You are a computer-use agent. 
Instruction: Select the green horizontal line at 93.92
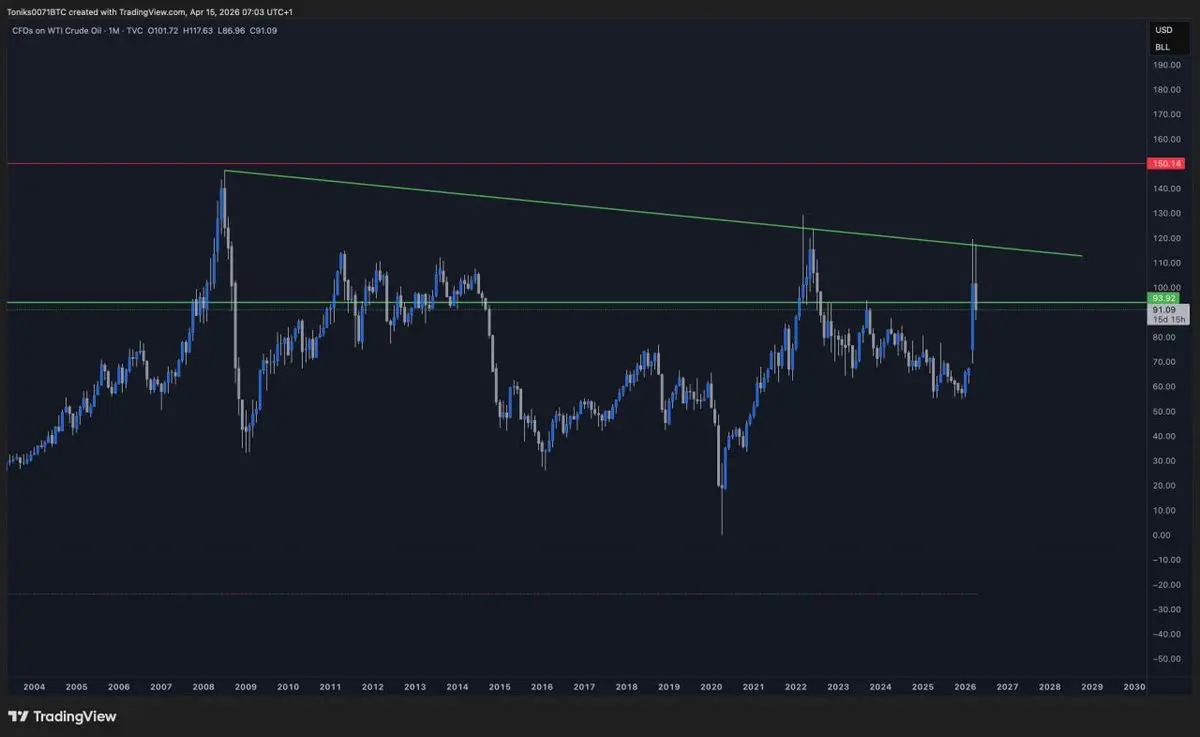[x=575, y=302]
